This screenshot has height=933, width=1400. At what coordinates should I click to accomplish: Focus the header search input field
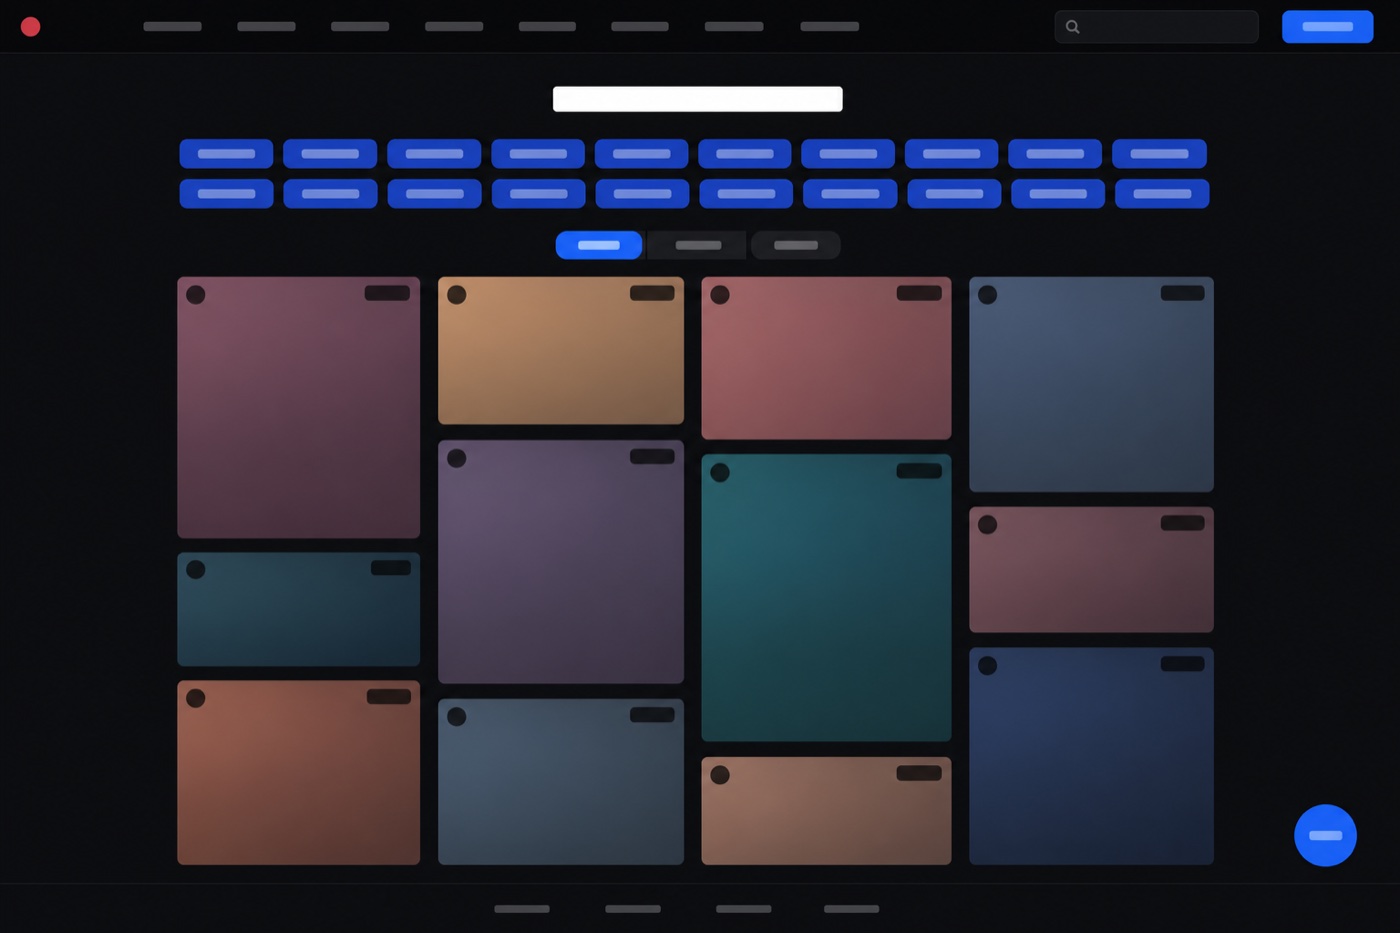[1156, 27]
